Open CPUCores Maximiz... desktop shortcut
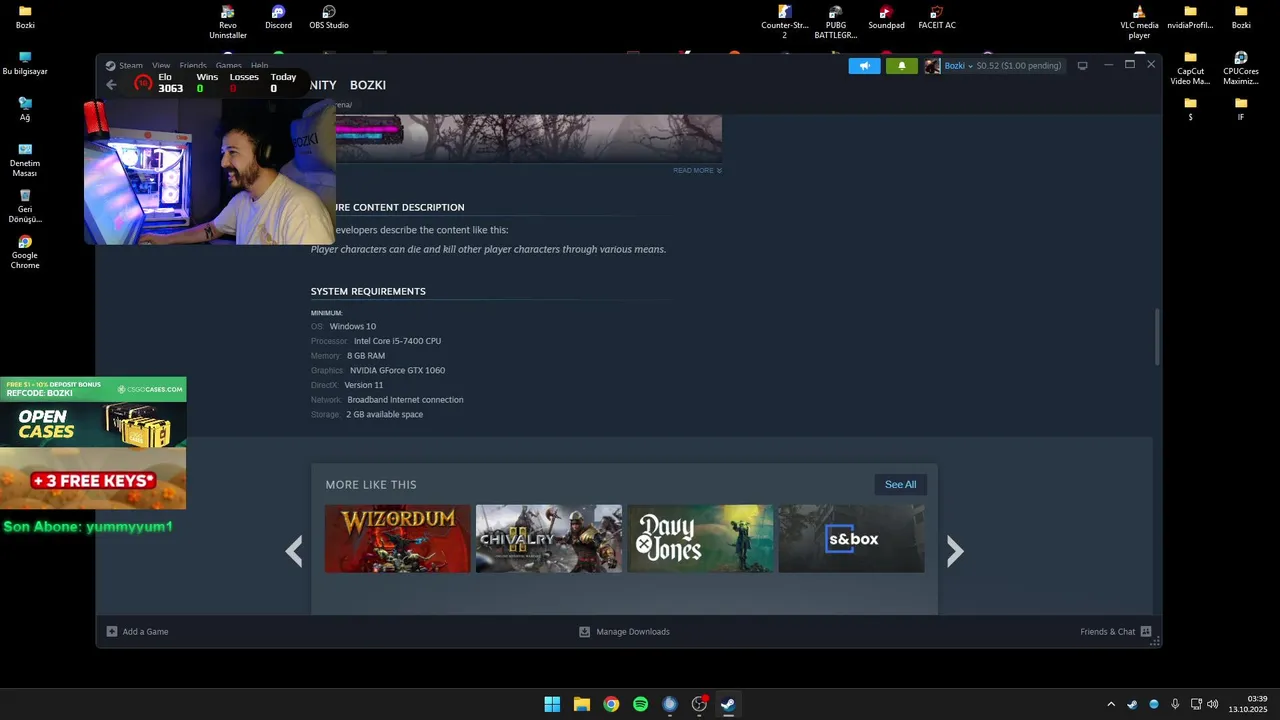The image size is (1280, 720). [x=1241, y=68]
